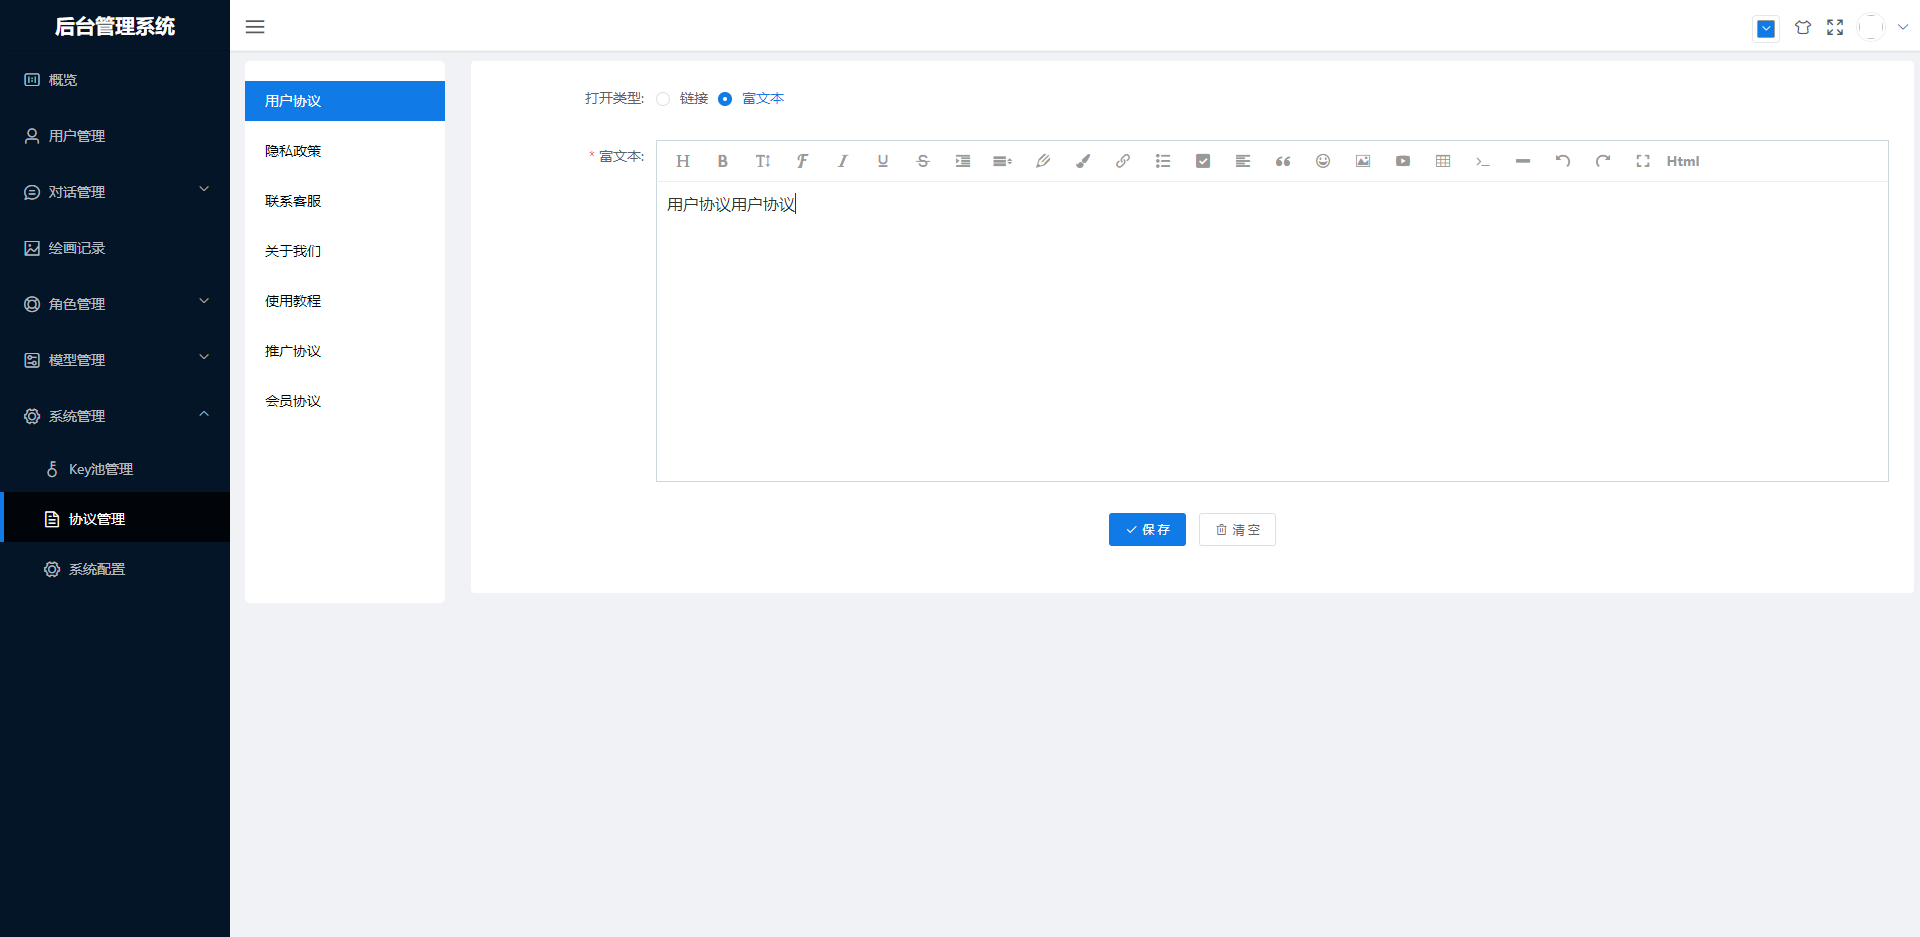Select the 富文本 radio option

[725, 99]
